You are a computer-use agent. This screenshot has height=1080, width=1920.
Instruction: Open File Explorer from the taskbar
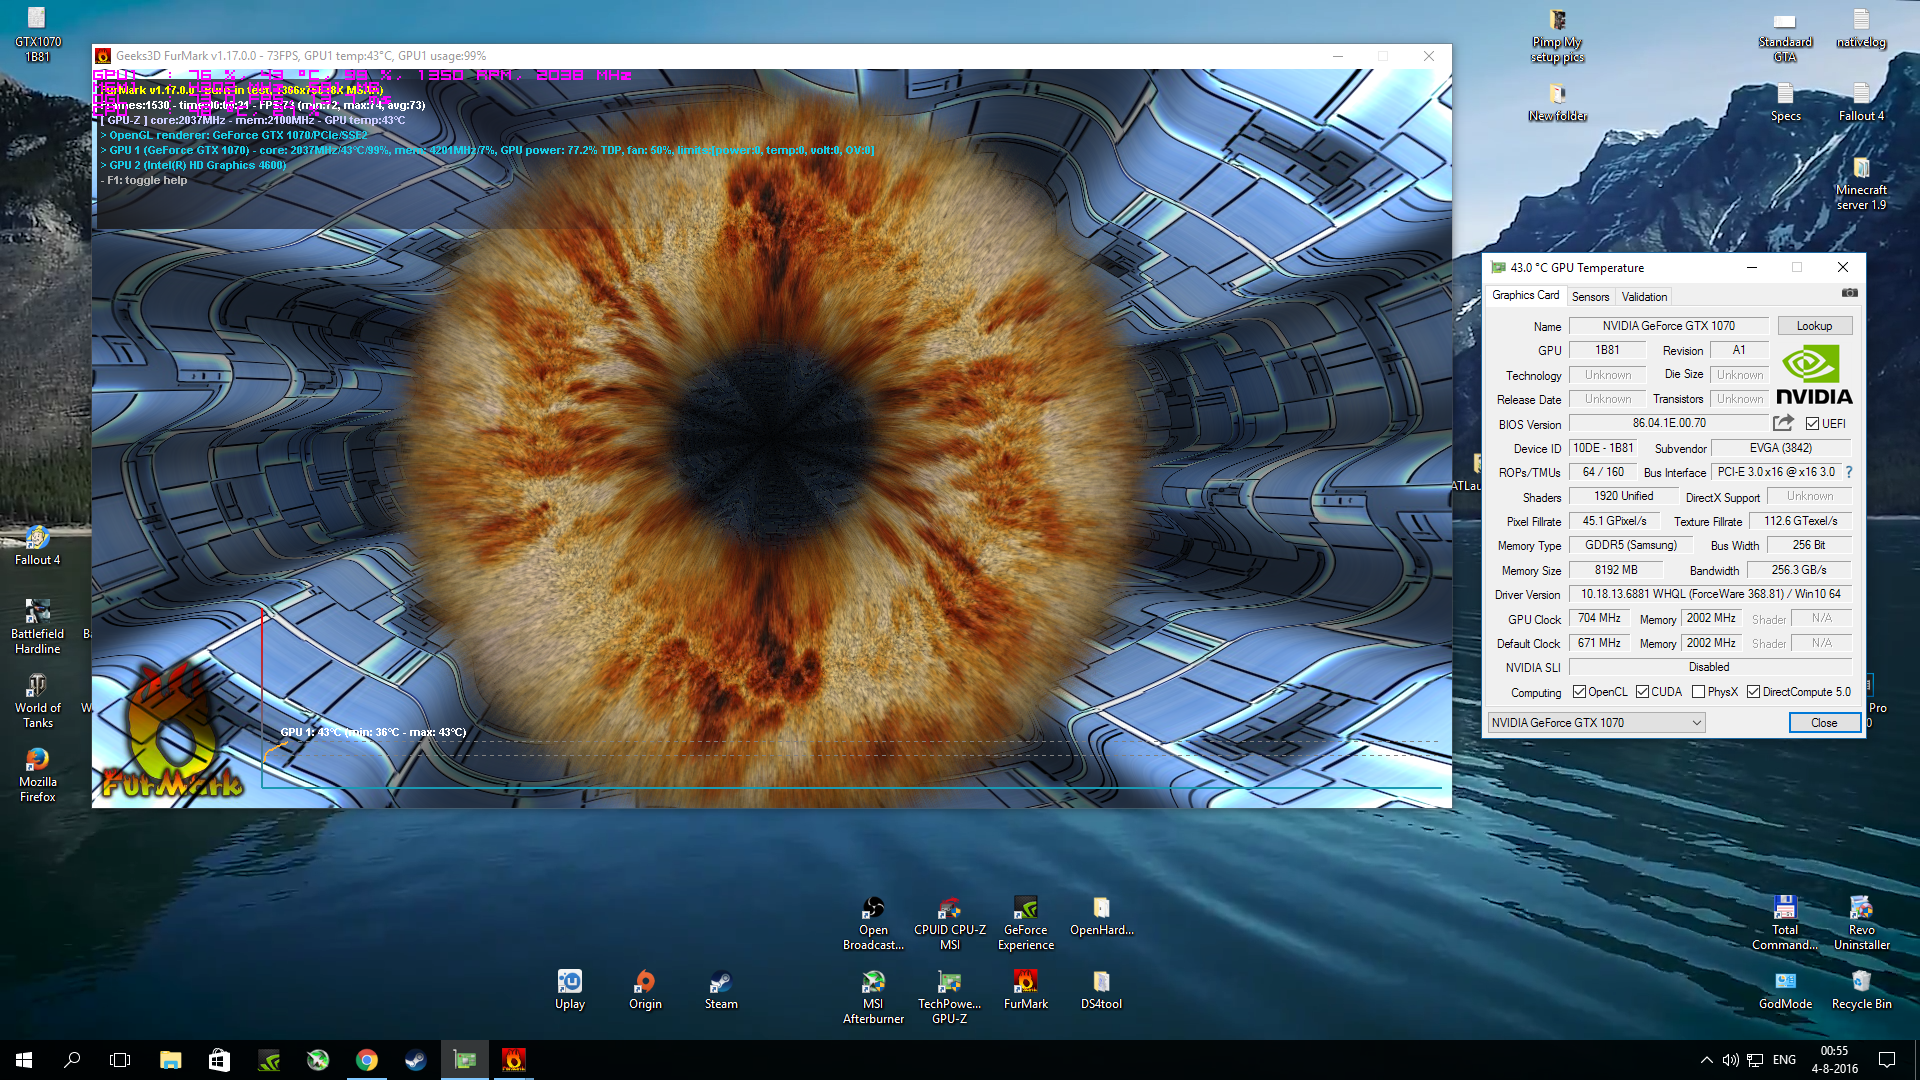coord(170,1060)
